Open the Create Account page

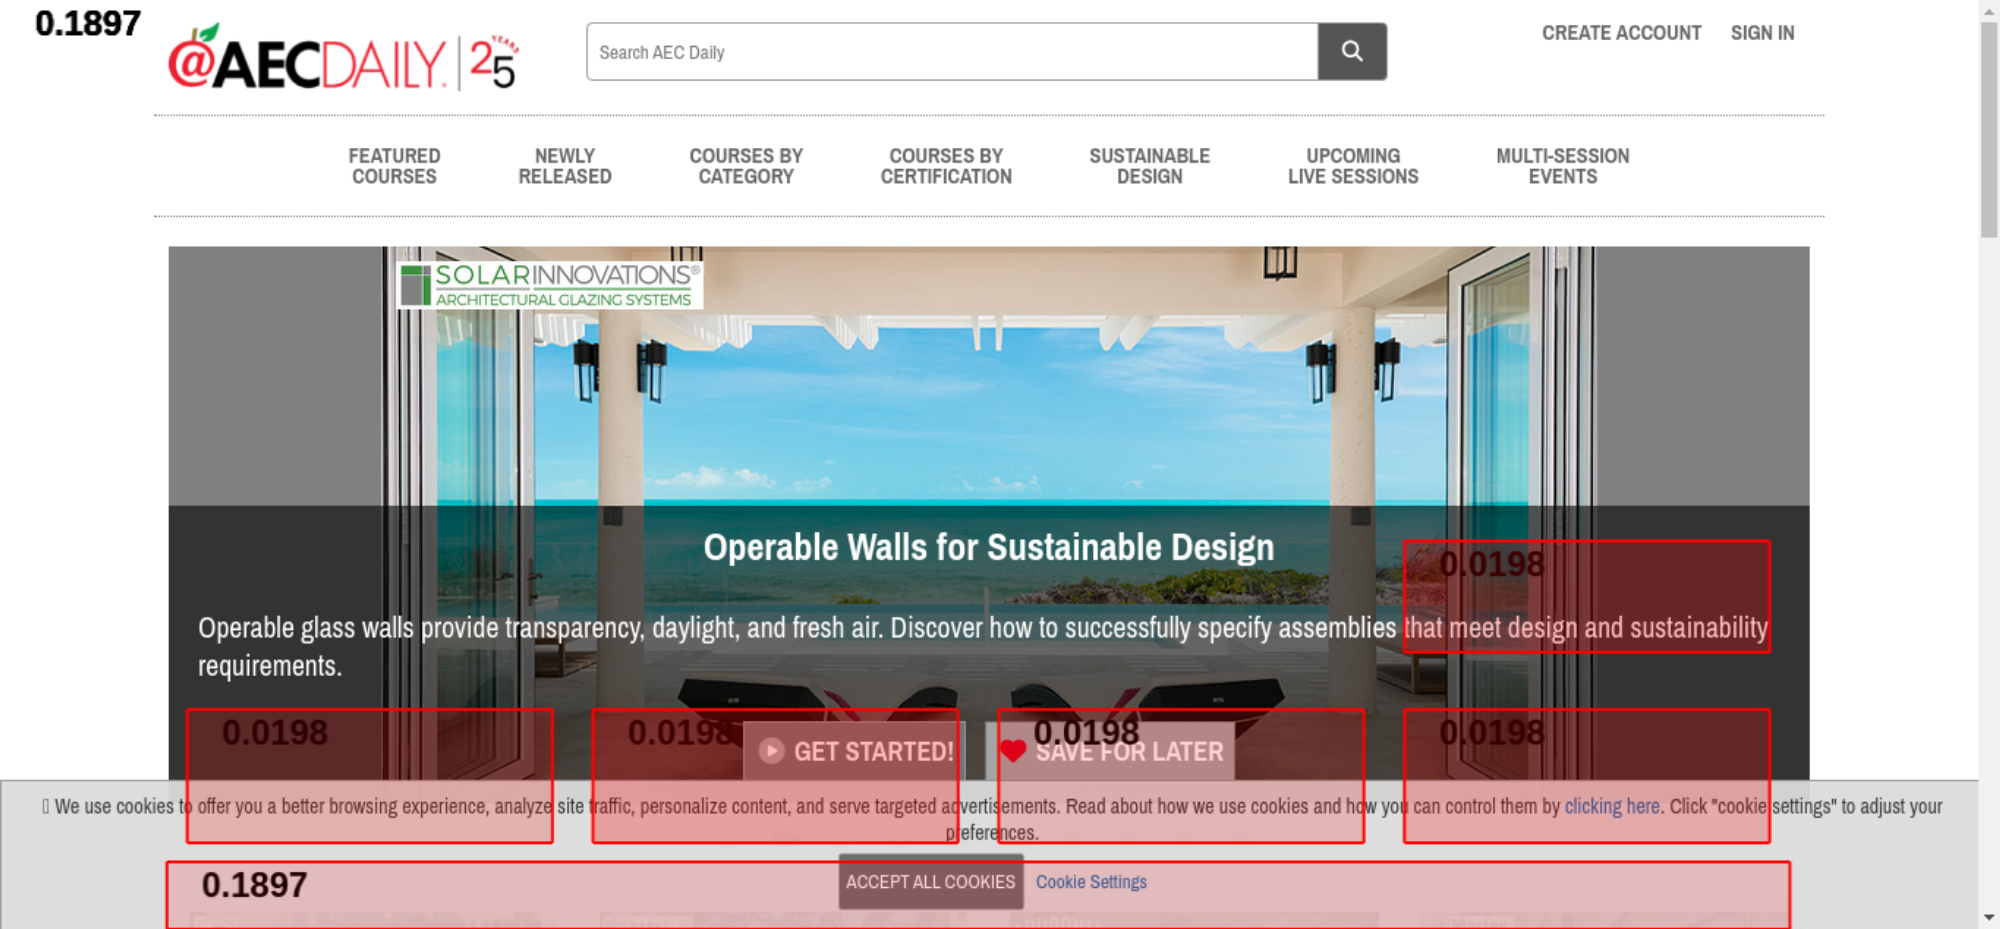(1620, 33)
